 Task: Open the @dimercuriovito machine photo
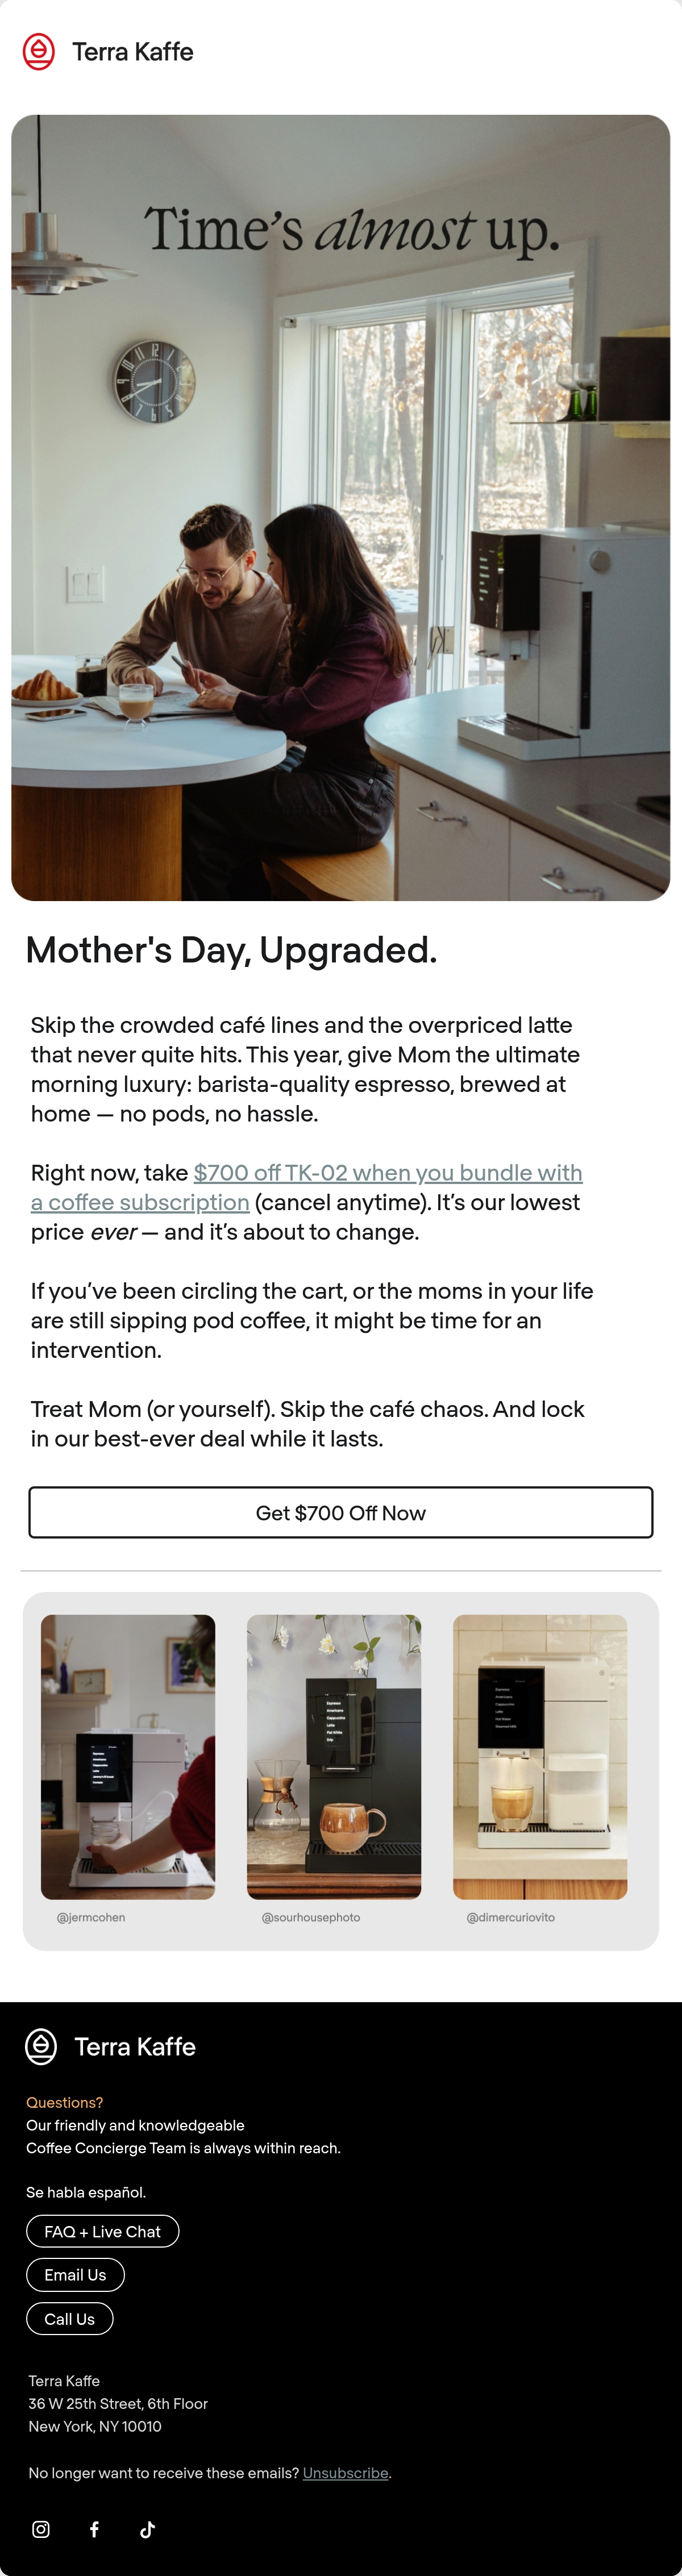tap(540, 1757)
